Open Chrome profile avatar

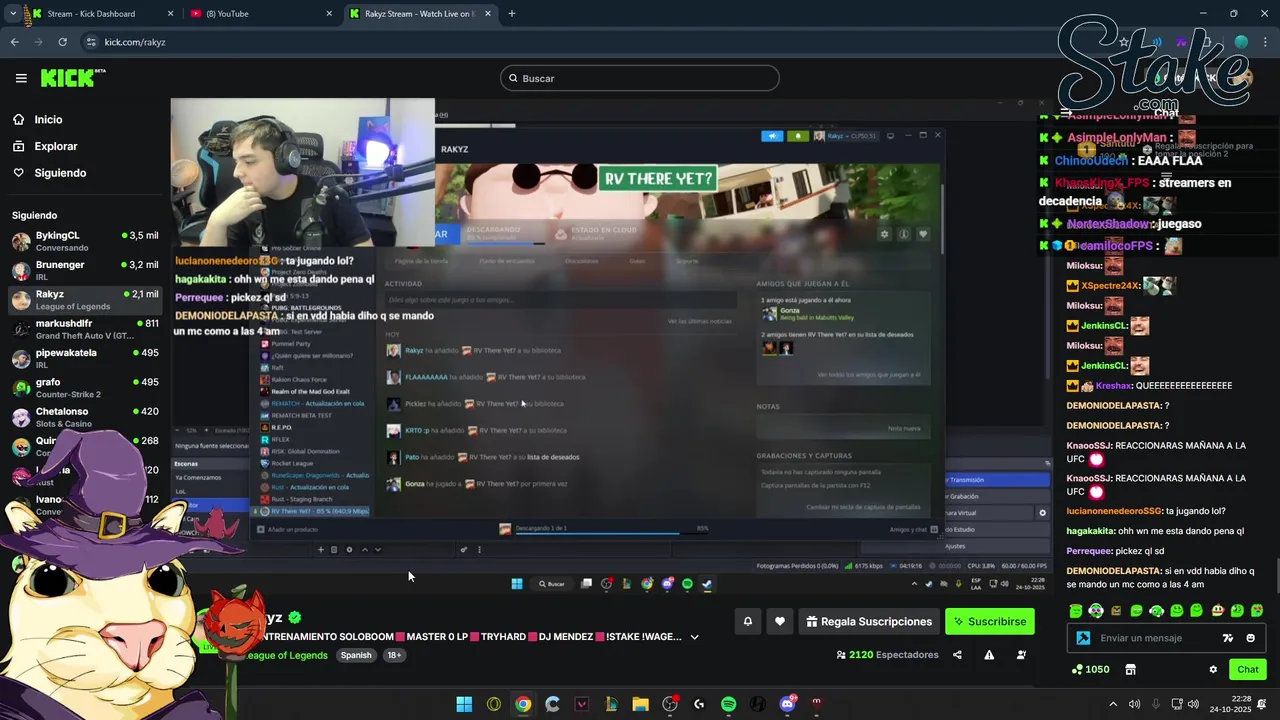coord(1241,42)
